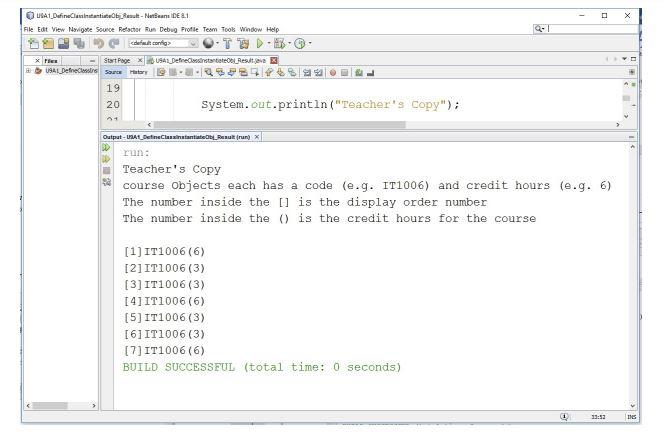The image size is (665, 437).
Task: Open the Source menu
Action: pos(105,29)
